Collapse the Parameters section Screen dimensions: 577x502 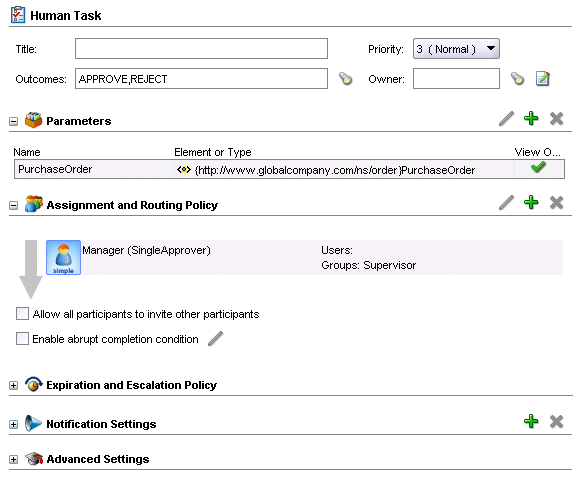click(14, 121)
